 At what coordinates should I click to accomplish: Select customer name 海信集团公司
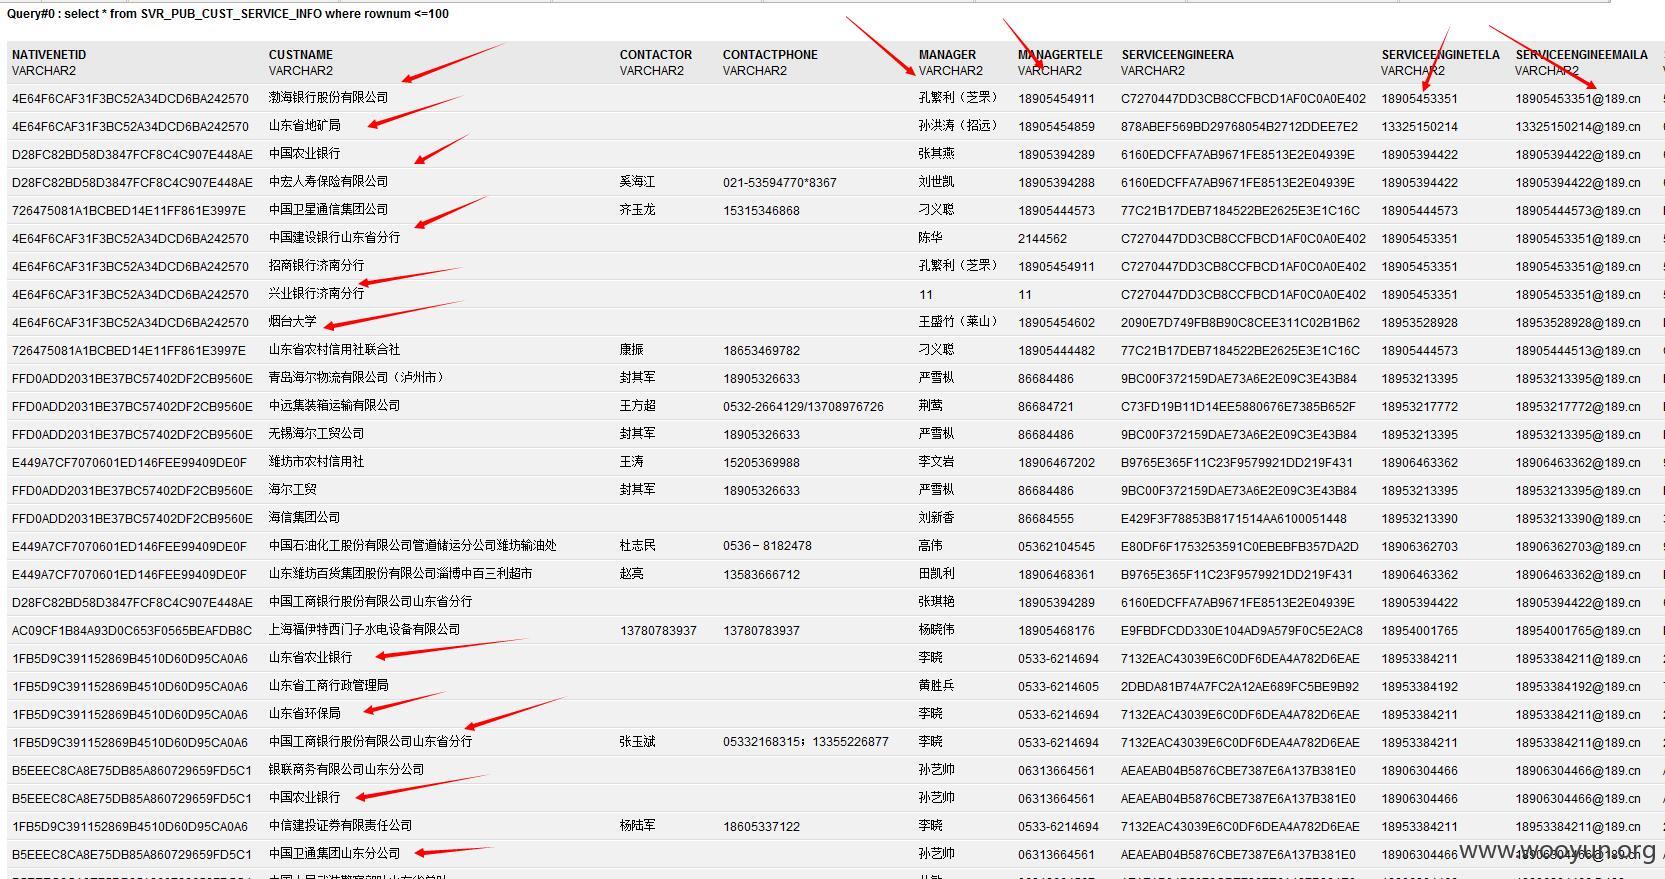tap(304, 517)
